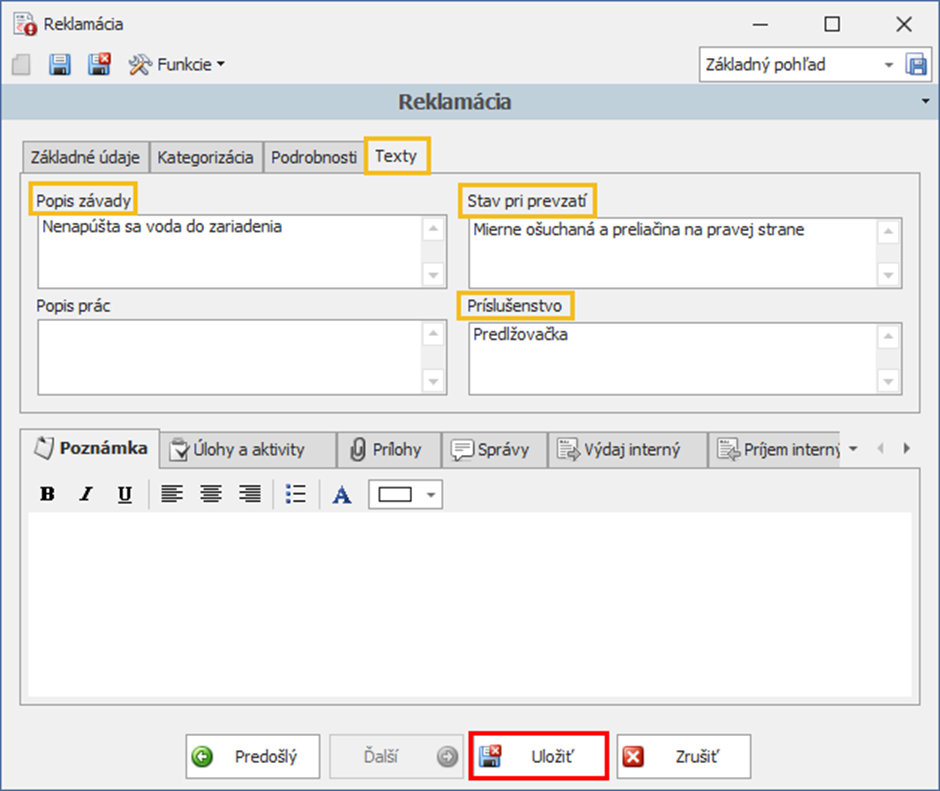Image resolution: width=940 pixels, height=791 pixels.
Task: Open font settings with the A icon
Action: (x=342, y=494)
